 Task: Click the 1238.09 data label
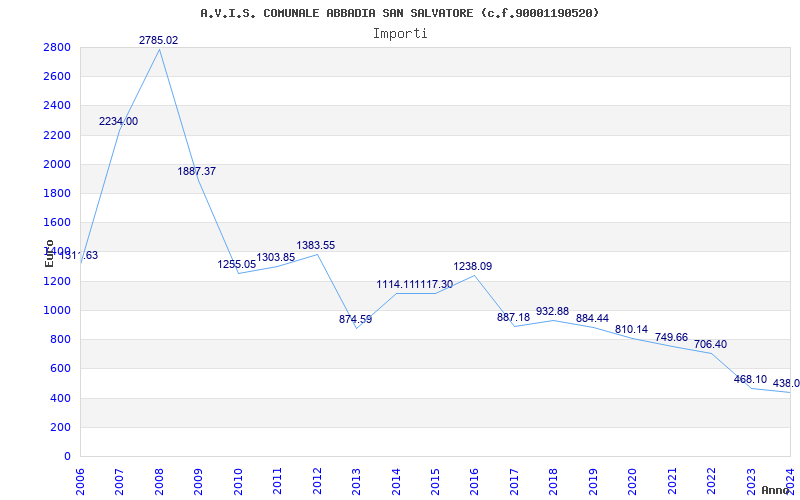[473, 266]
